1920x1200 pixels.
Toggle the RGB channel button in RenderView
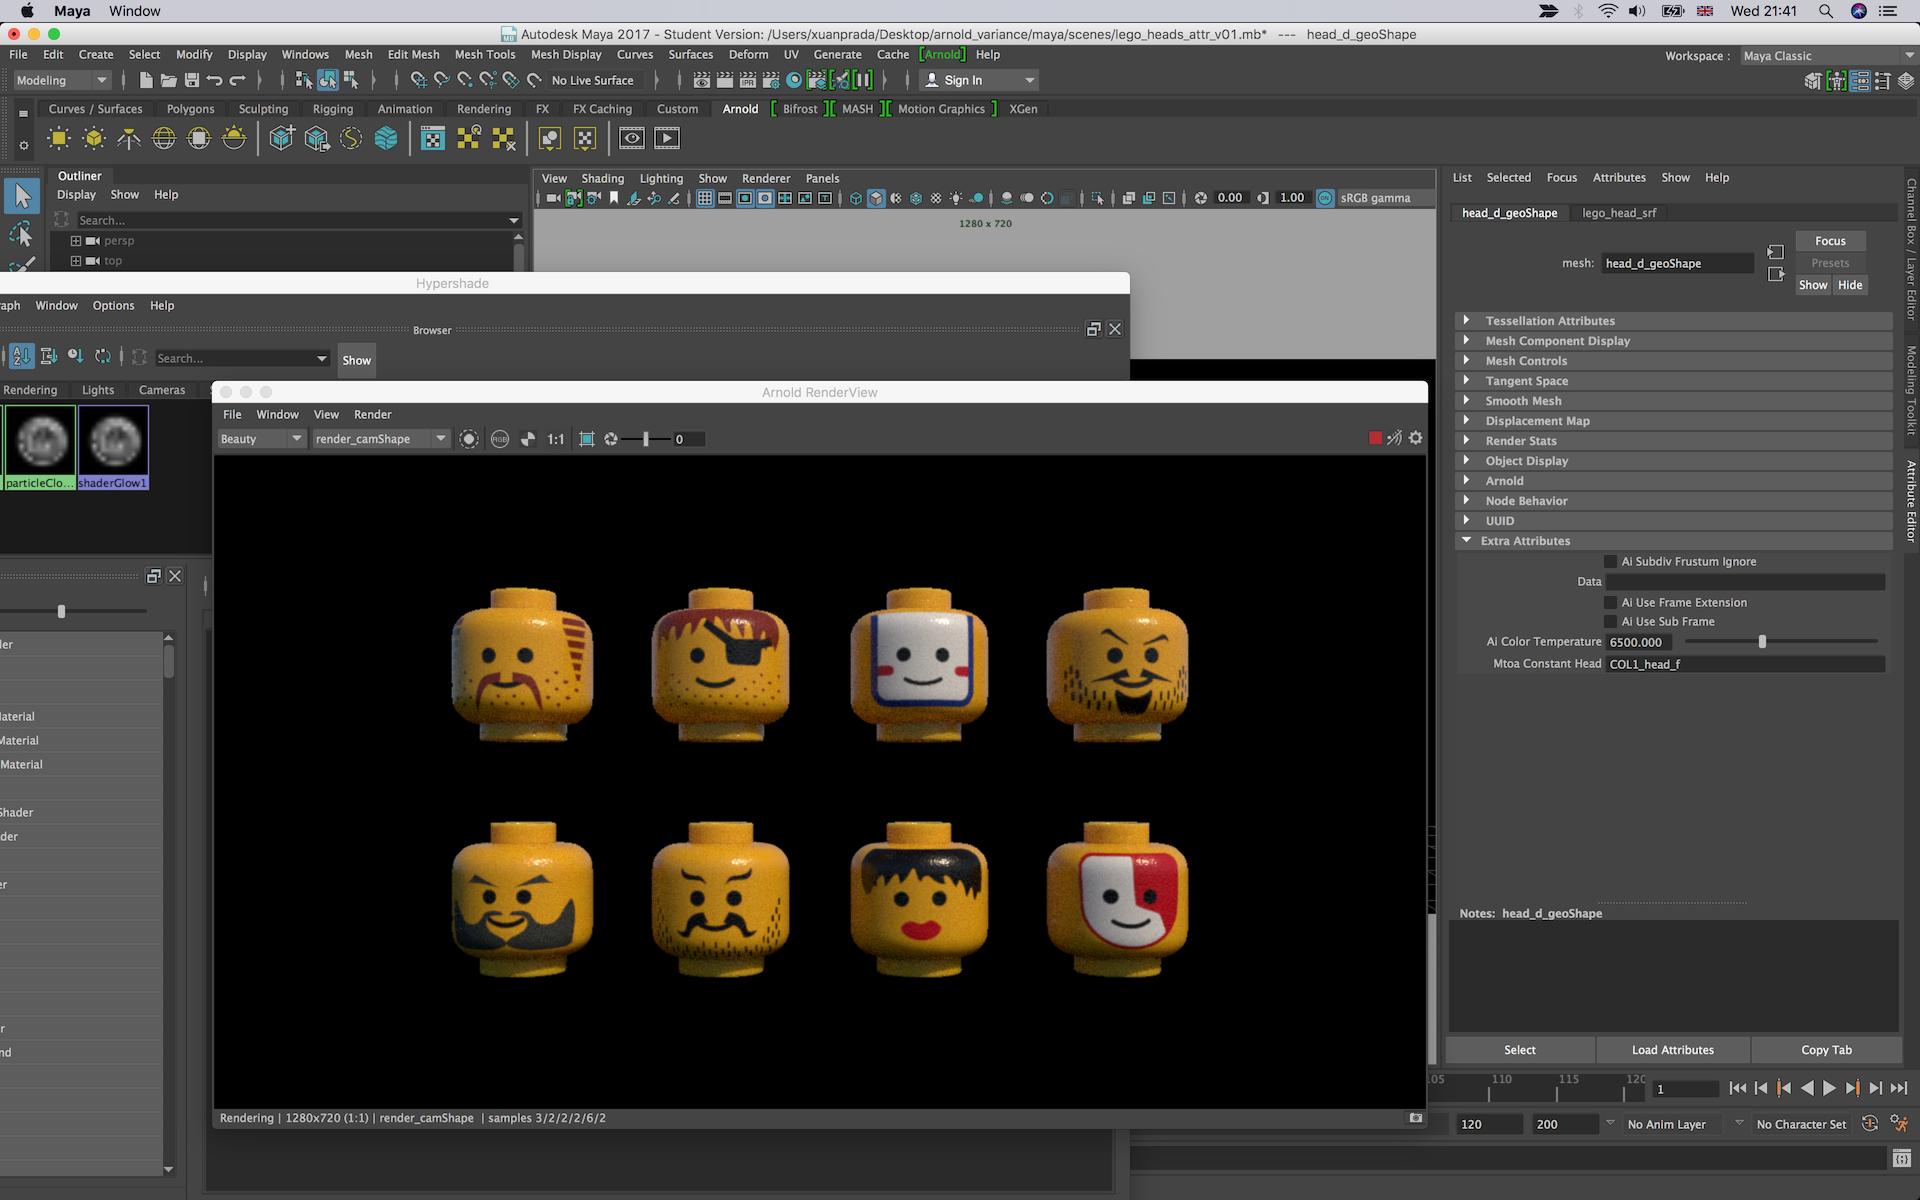point(500,439)
